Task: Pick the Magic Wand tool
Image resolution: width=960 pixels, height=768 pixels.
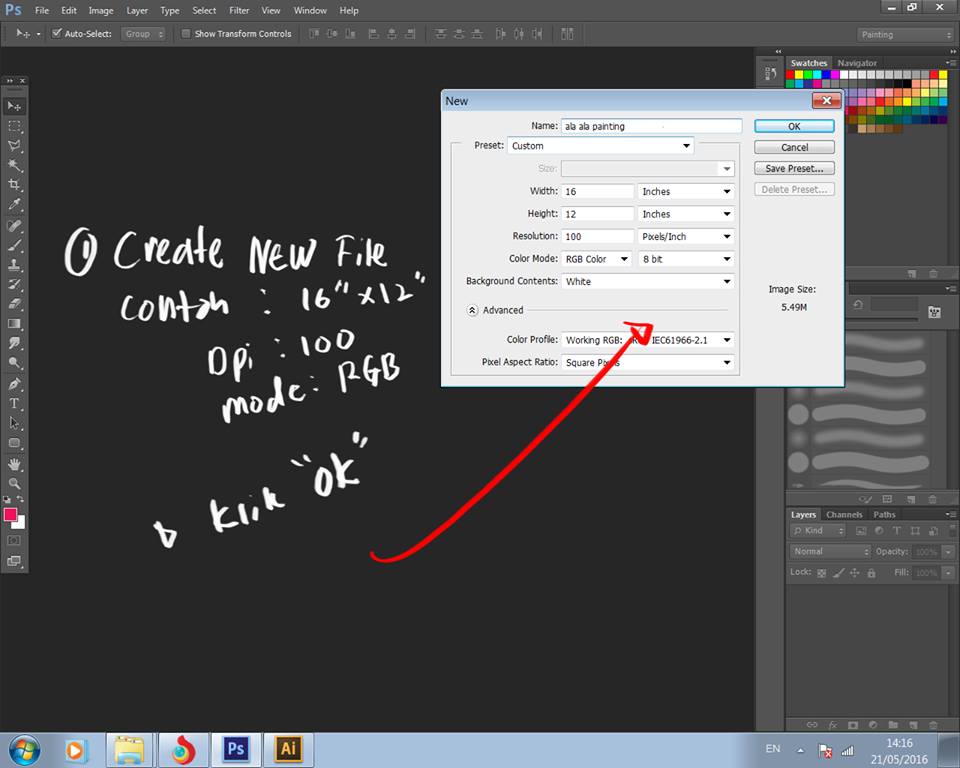Action: (x=14, y=165)
